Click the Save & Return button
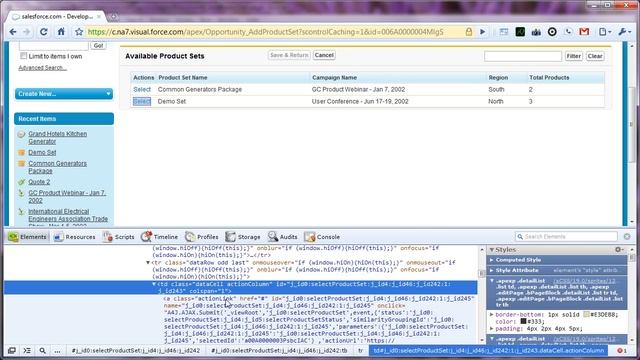The image size is (640, 360). tap(289, 55)
